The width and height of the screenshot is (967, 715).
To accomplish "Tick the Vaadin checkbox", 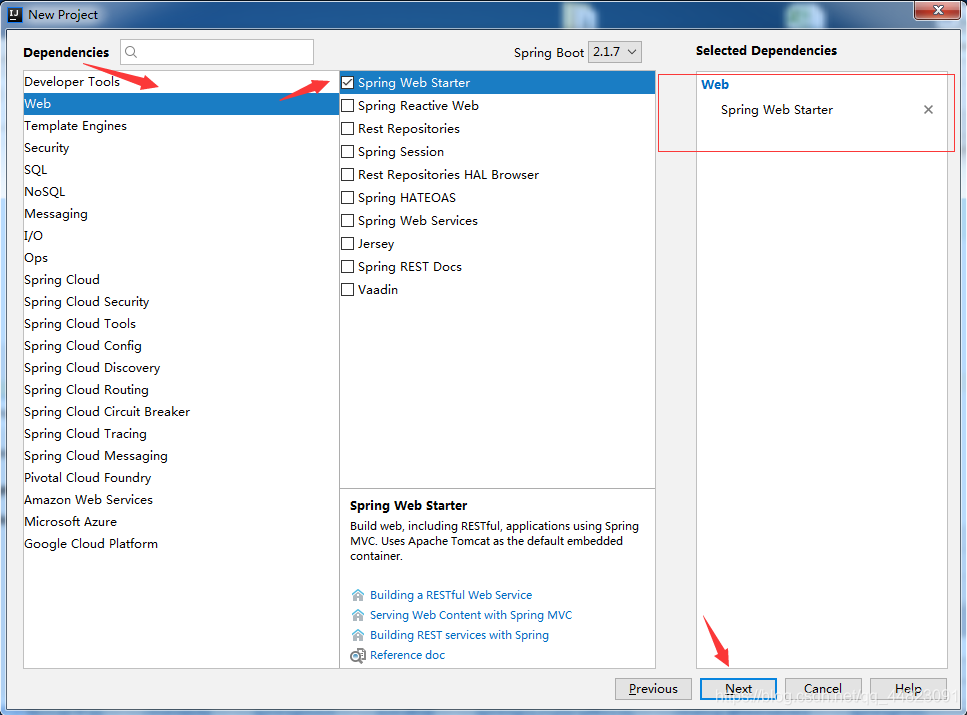I will (348, 289).
